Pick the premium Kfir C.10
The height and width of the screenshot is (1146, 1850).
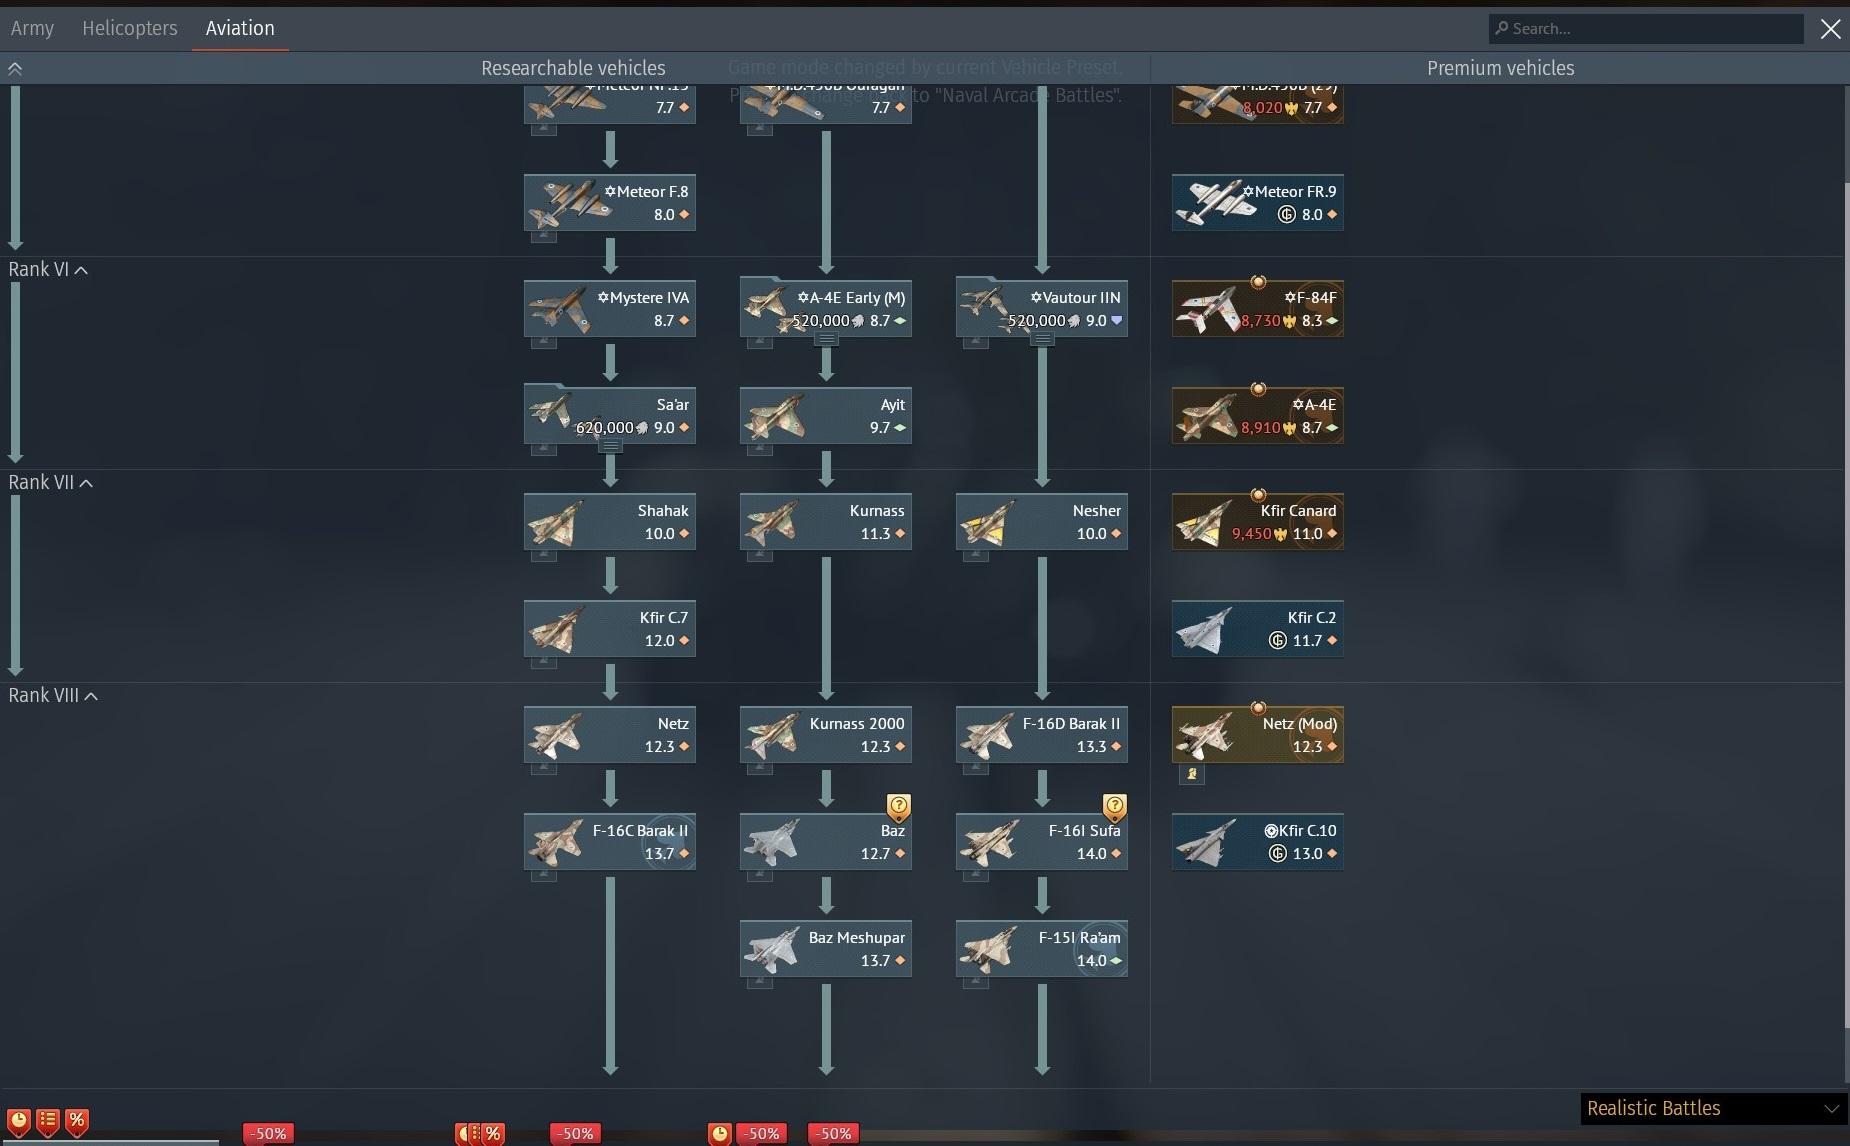pyautogui.click(x=1258, y=842)
